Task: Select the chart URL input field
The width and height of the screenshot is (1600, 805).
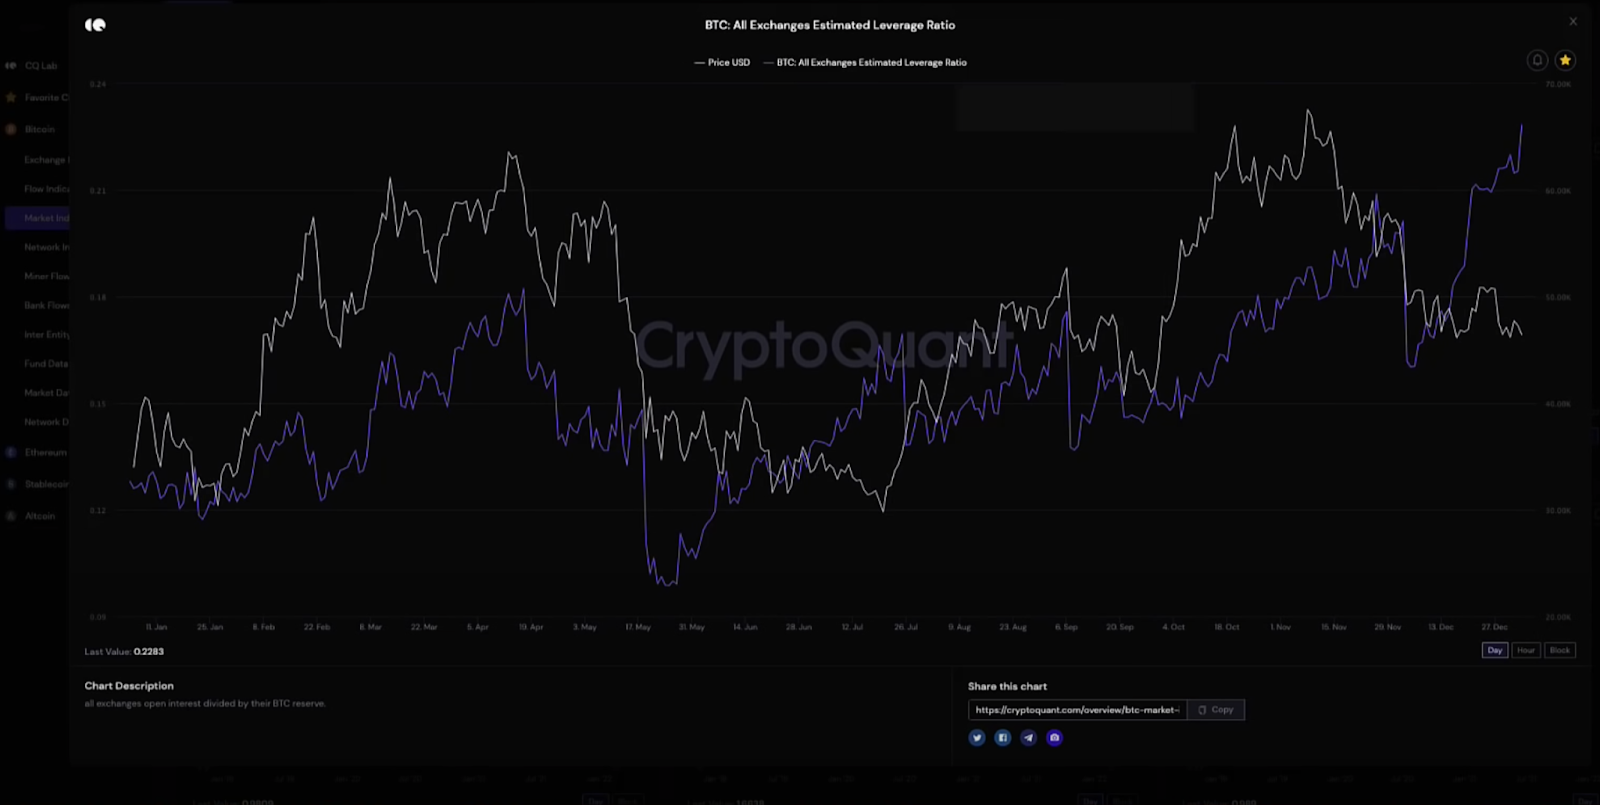Action: click(1077, 710)
